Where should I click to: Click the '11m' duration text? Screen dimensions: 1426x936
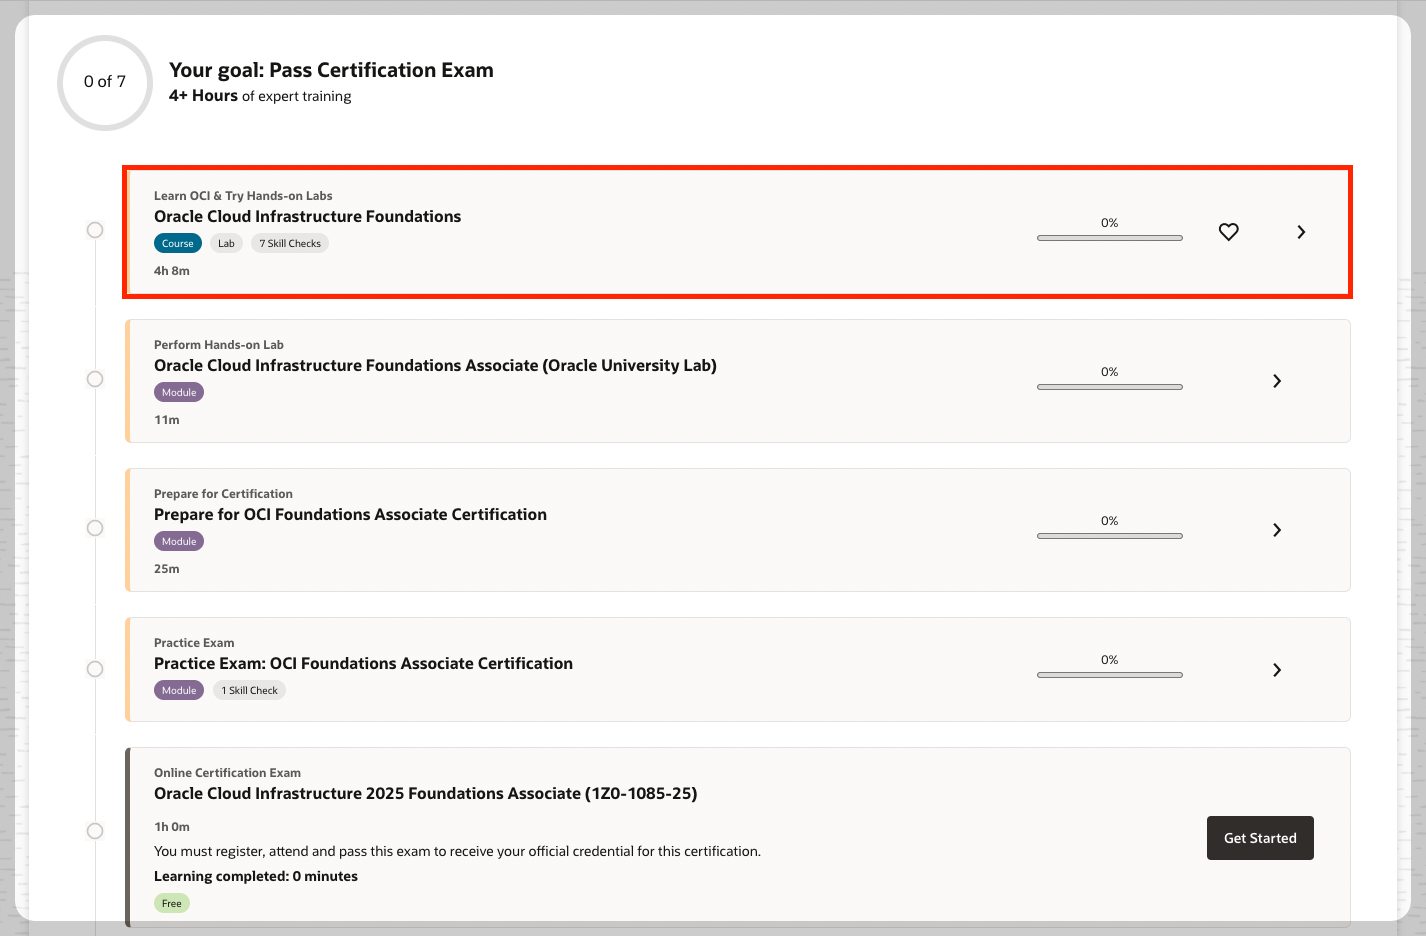point(167,420)
